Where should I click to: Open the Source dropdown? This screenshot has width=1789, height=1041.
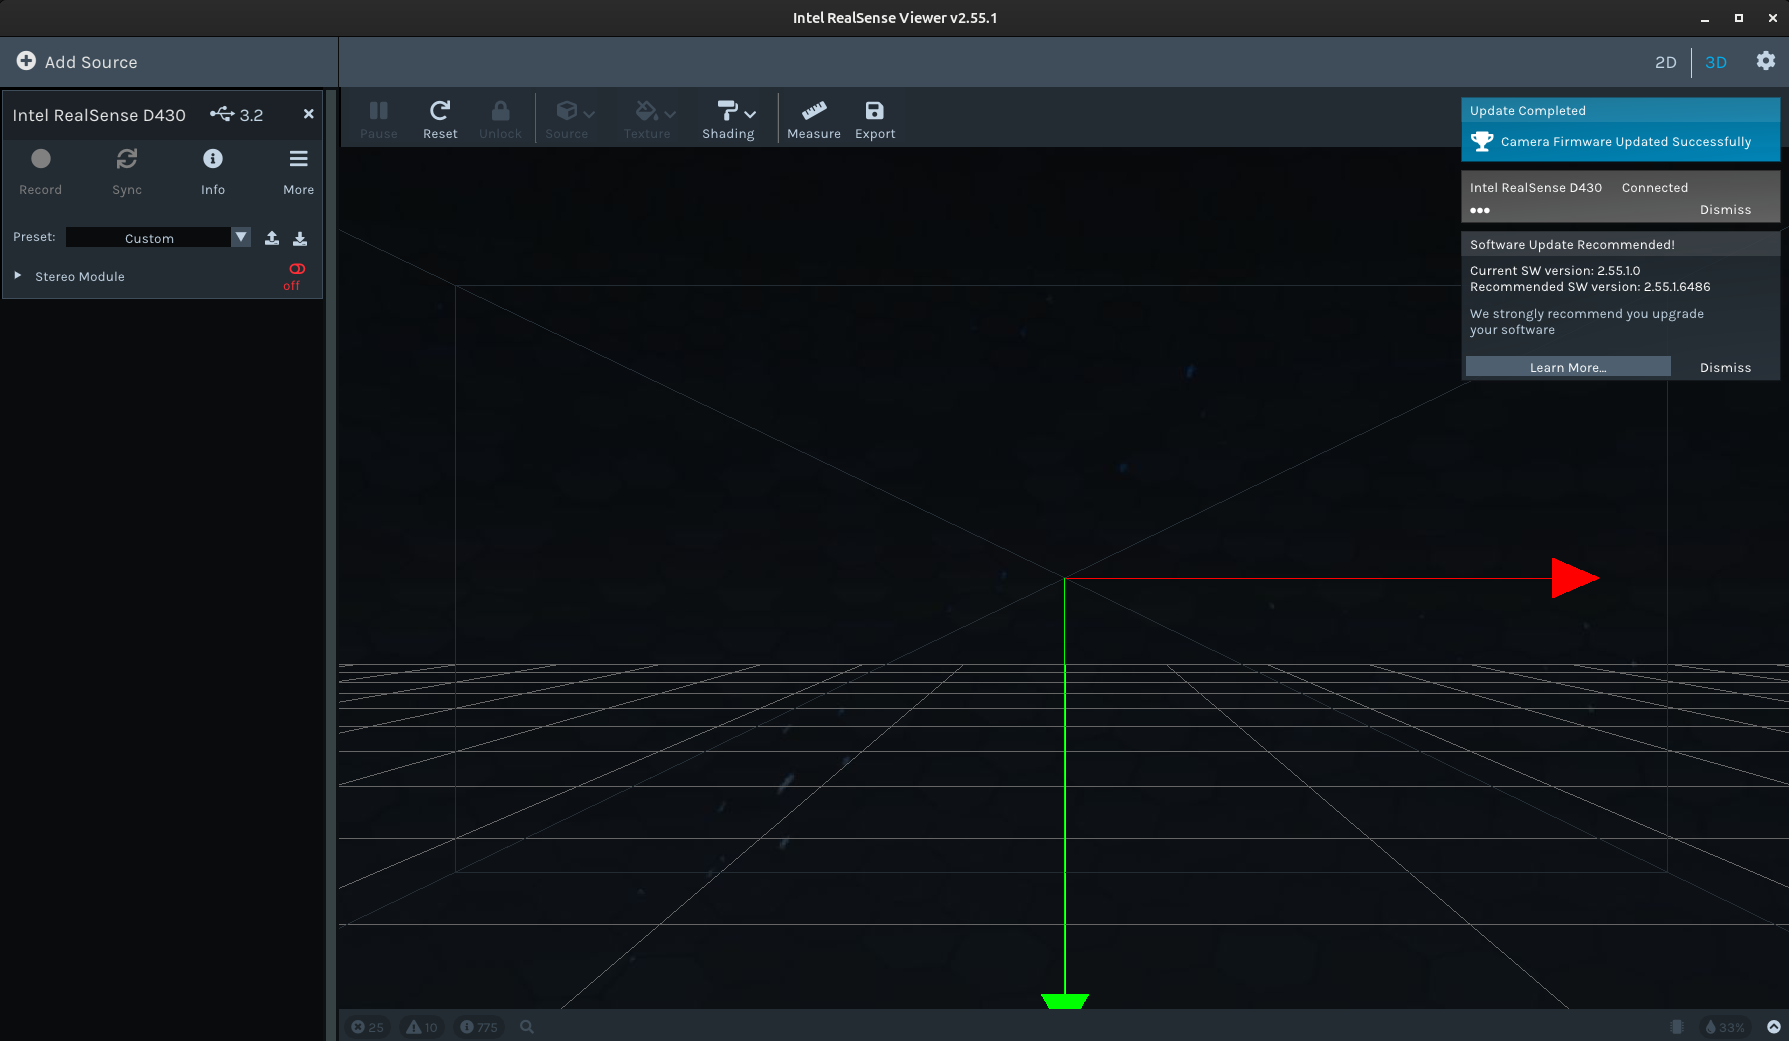(x=570, y=119)
